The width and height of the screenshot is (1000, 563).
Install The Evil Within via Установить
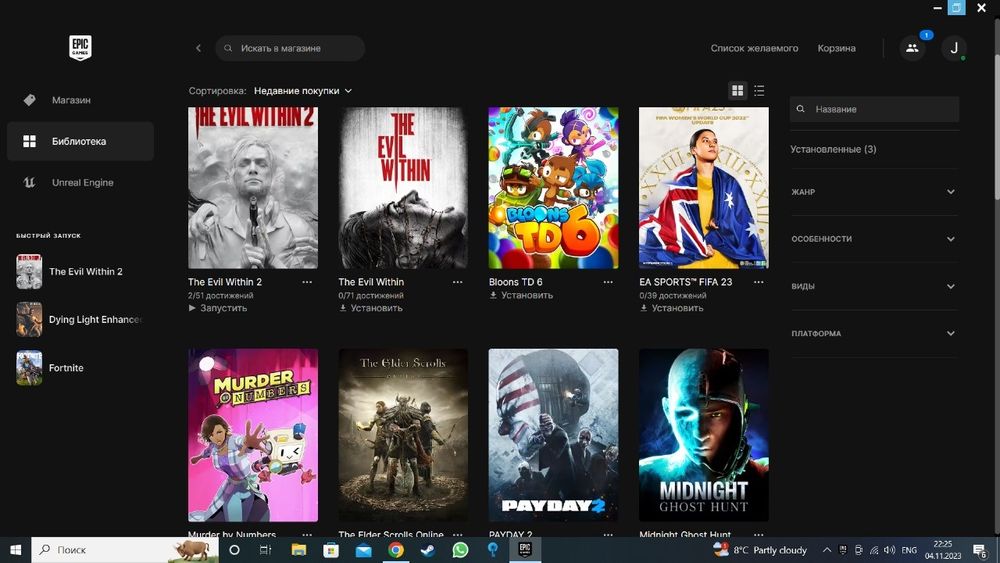tap(371, 308)
